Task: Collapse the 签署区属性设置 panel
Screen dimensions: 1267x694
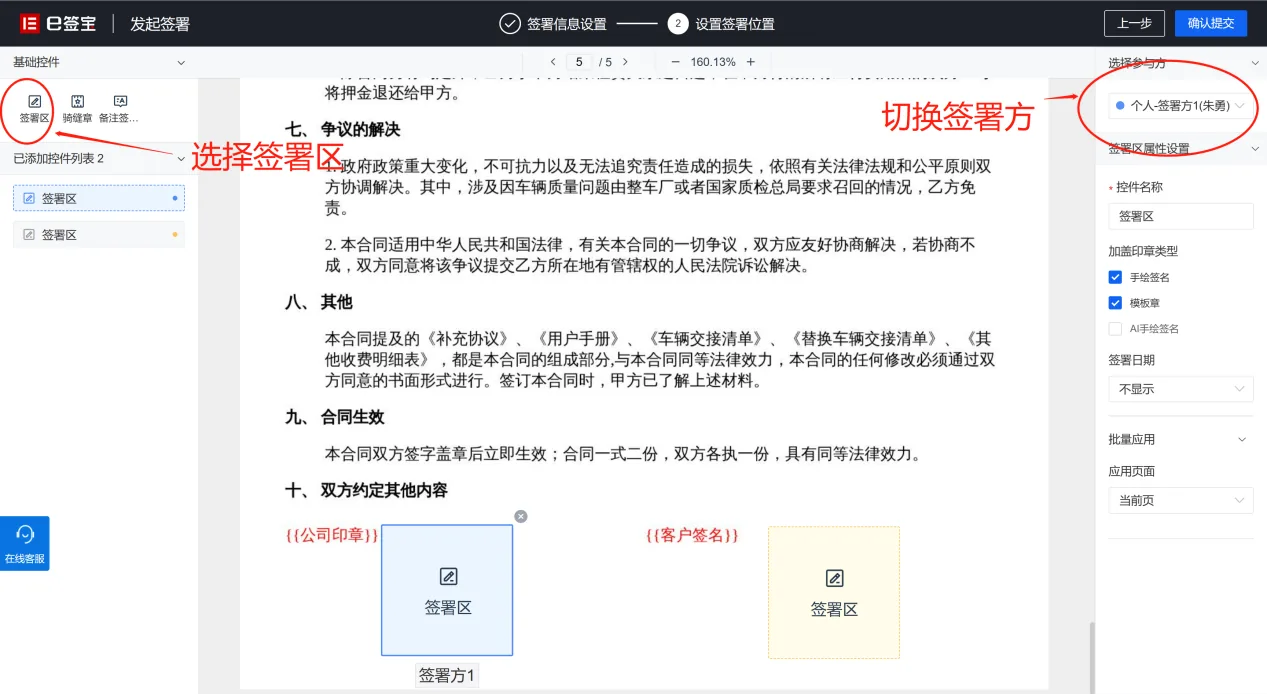Action: click(1255, 149)
